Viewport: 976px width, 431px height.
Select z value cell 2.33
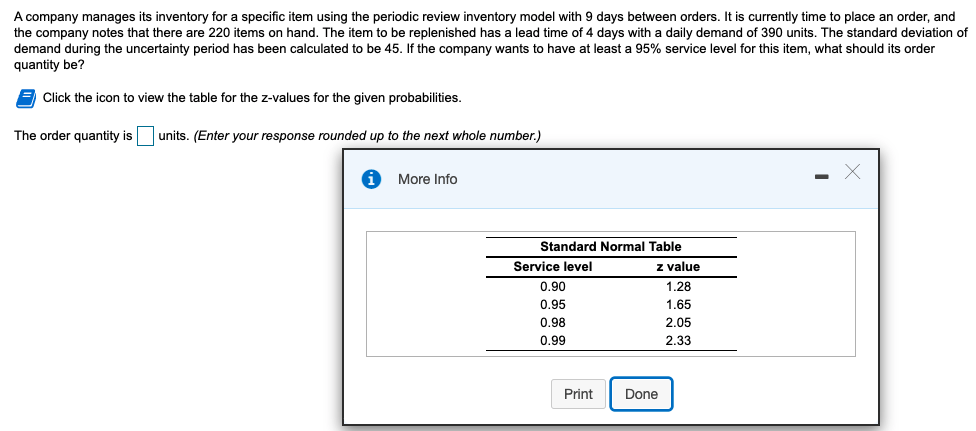pos(678,341)
